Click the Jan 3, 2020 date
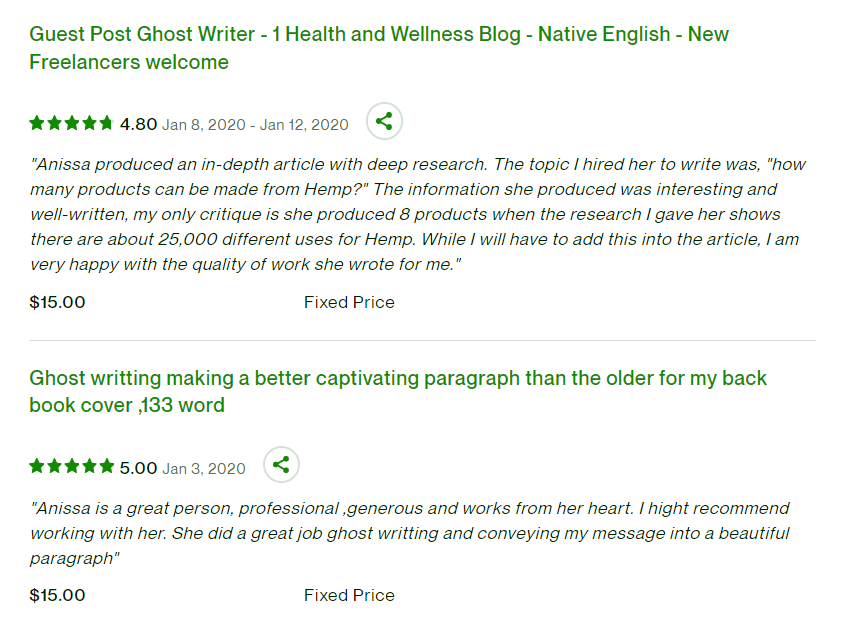847x632 pixels. pos(203,468)
